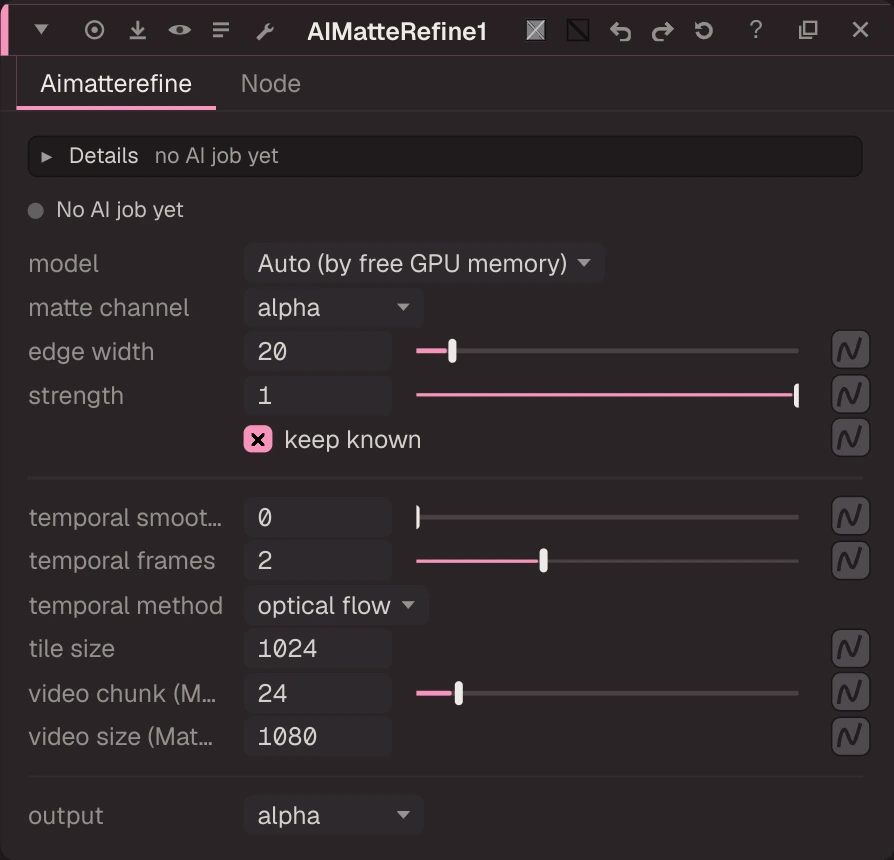Open animation menu for temporal smoothing
The width and height of the screenshot is (894, 860).
click(850, 516)
